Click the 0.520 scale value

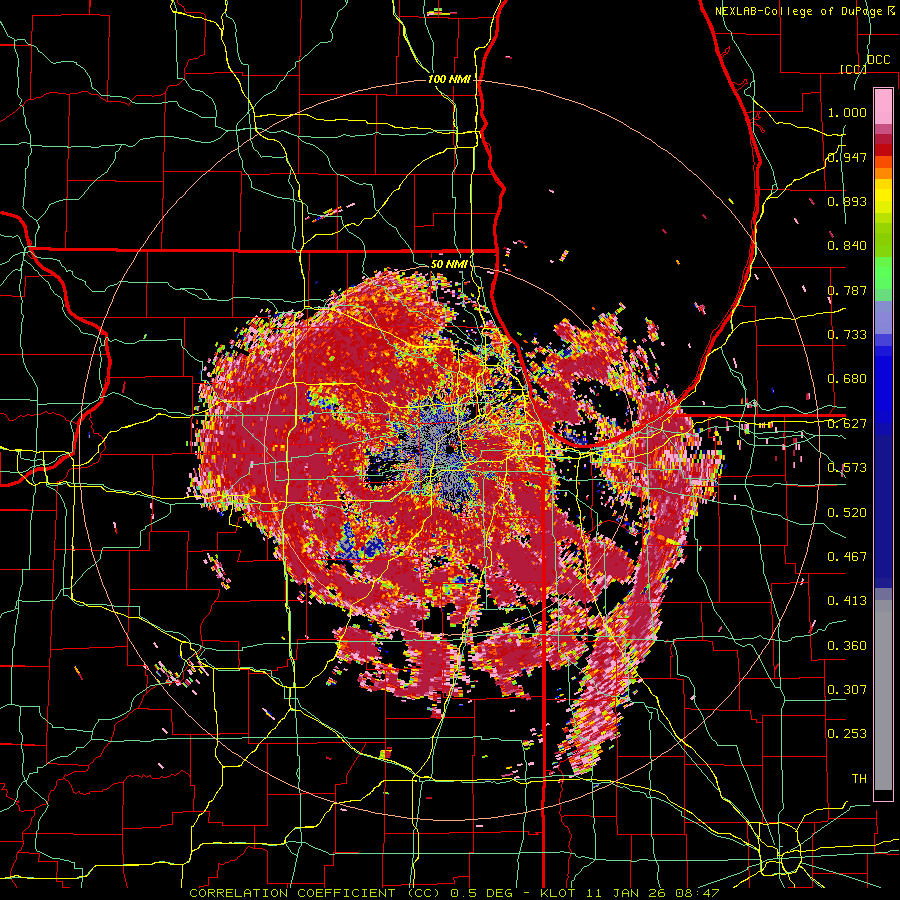[847, 513]
